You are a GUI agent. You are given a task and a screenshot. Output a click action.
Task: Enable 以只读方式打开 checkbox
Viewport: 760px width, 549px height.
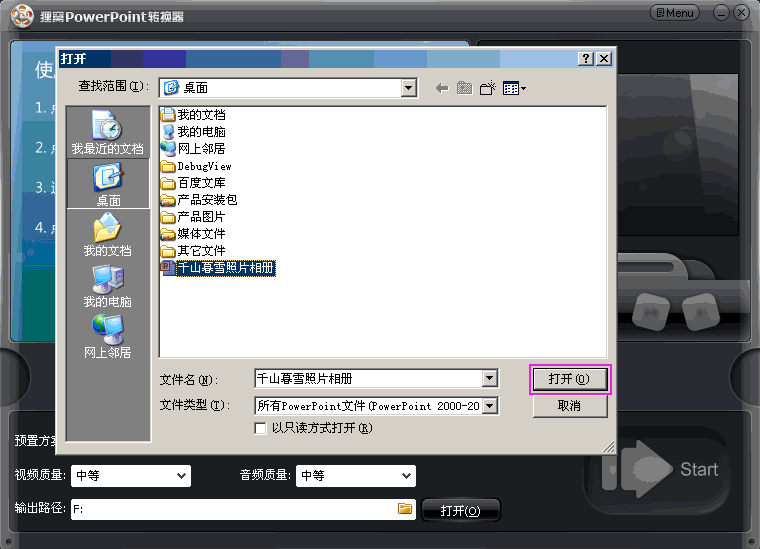point(262,428)
